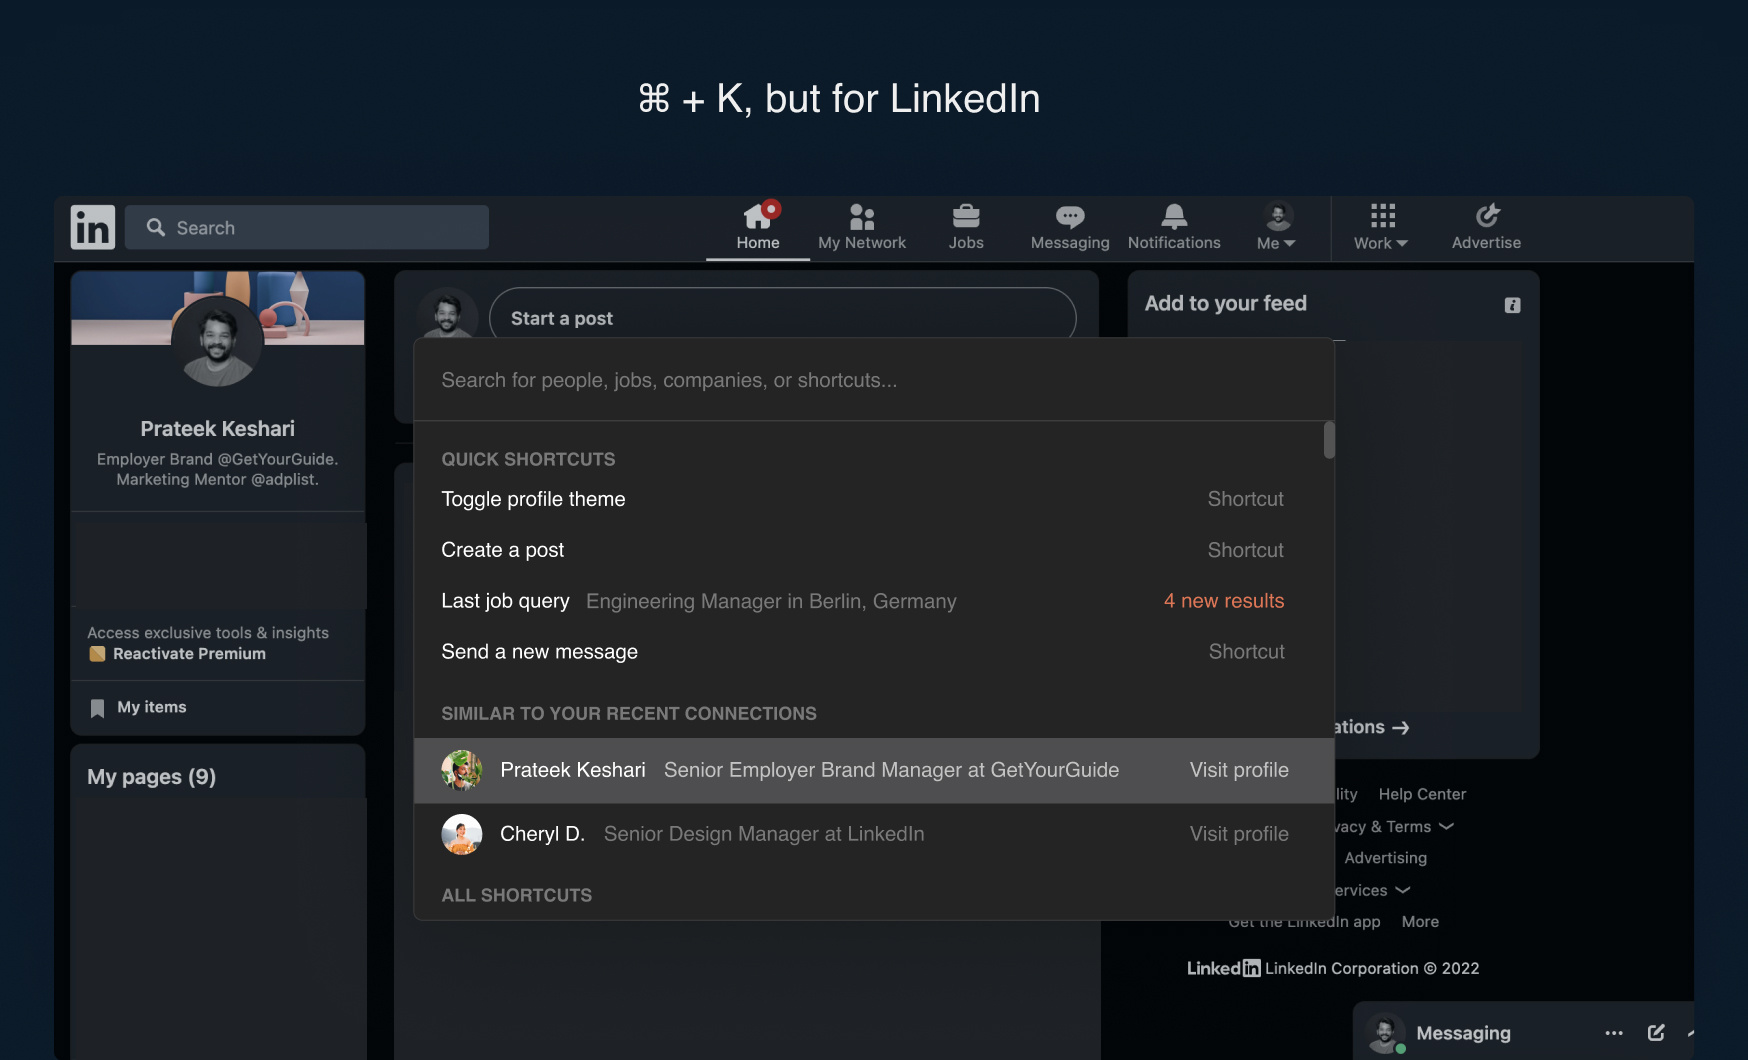Click Start a post button
The width and height of the screenshot is (1748, 1060).
(782, 318)
